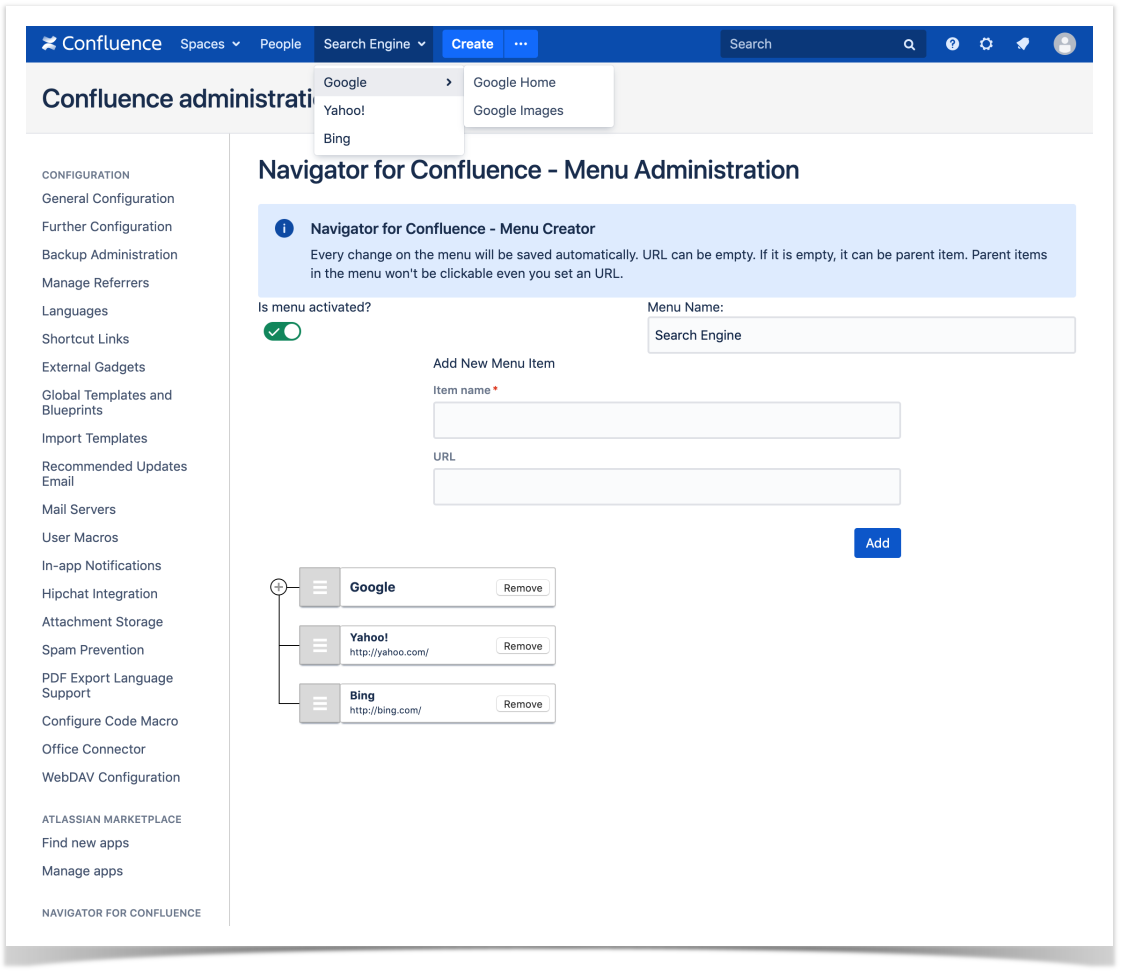
Task: Click the drag handle for Google item
Action: (320, 587)
